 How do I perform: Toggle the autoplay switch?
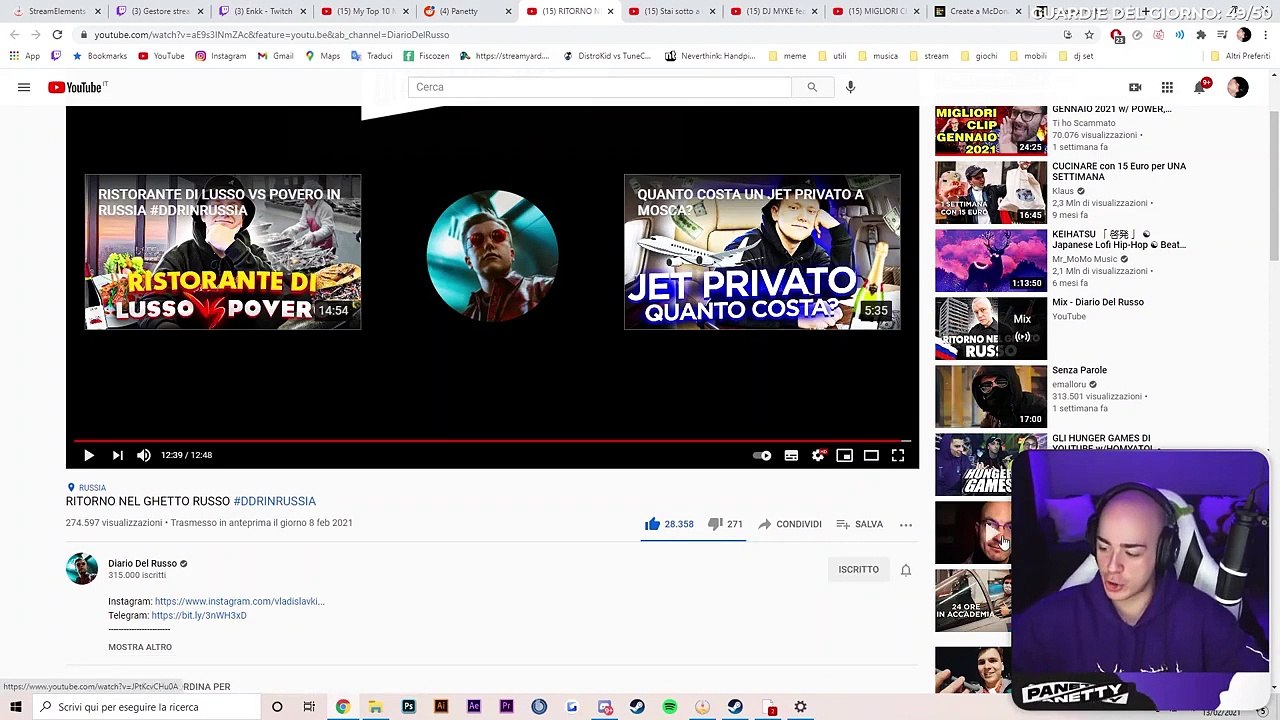pos(763,455)
